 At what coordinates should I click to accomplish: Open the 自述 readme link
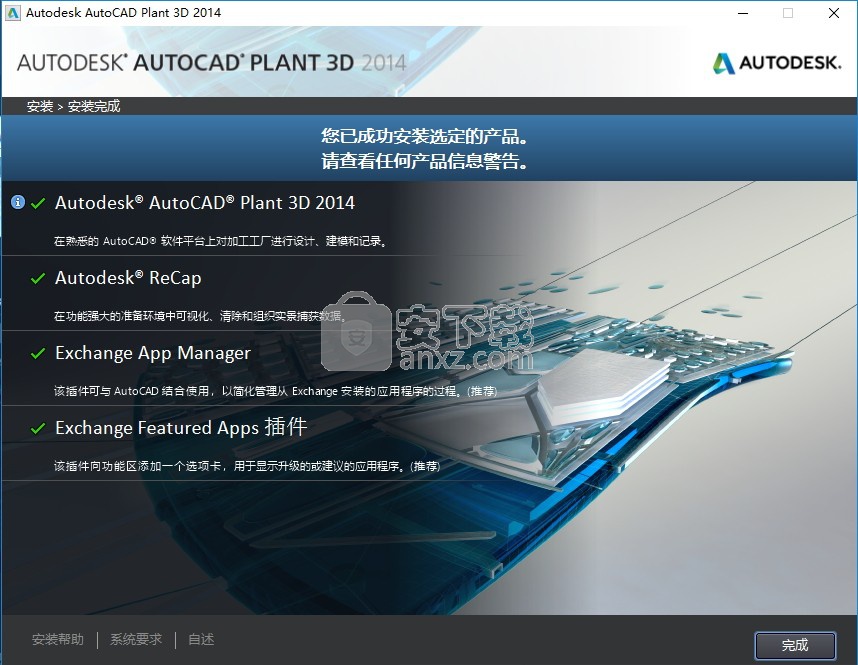point(201,639)
